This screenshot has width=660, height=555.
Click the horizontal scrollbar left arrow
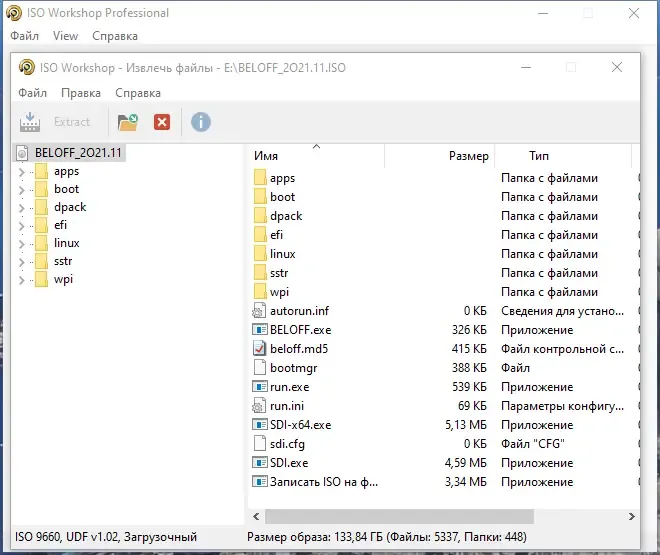[256, 516]
